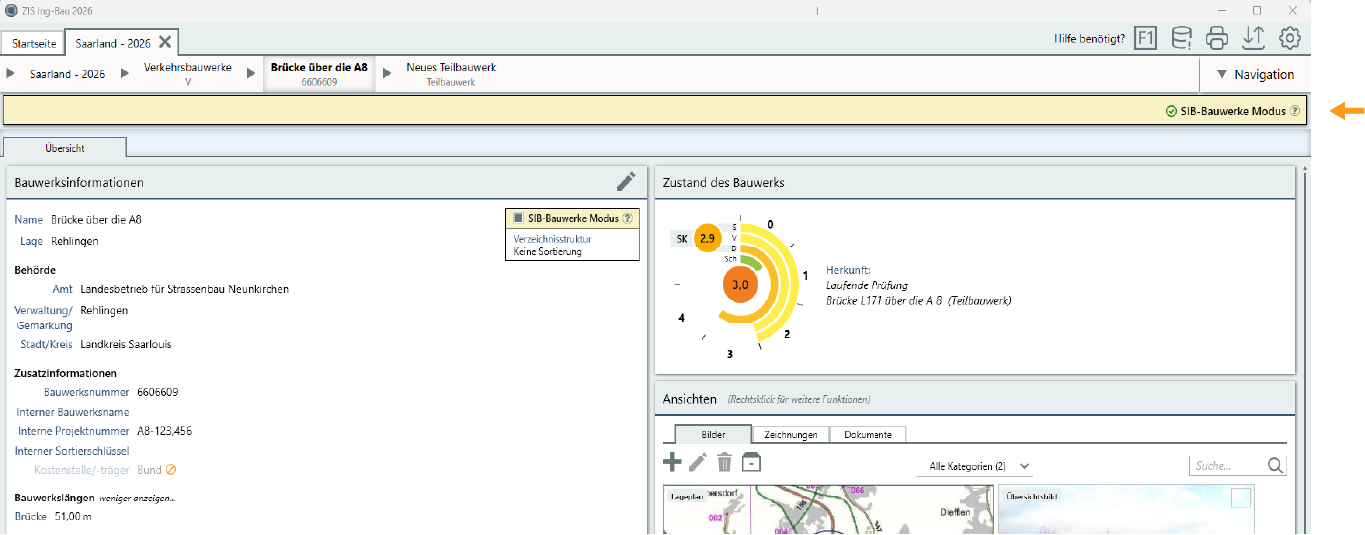Screen dimensions: 1365x535
Task: Click Verzeichnisstruktur in the mode info box
Action: [x=552, y=239]
